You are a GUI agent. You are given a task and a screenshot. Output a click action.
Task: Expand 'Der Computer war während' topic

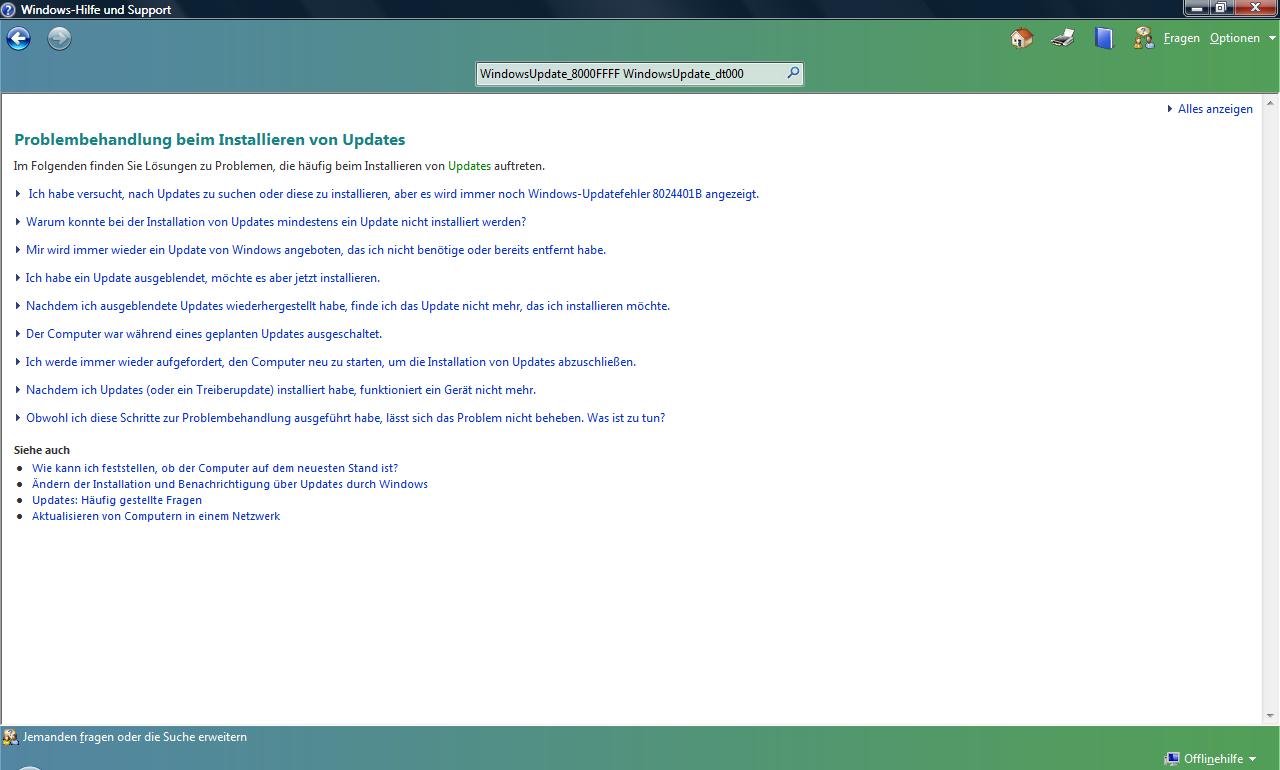203,334
